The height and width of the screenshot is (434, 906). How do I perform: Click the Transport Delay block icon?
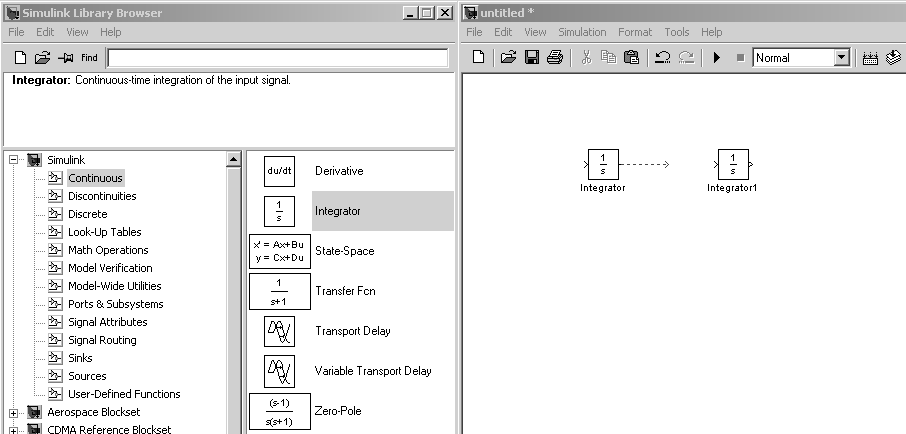pos(279,331)
